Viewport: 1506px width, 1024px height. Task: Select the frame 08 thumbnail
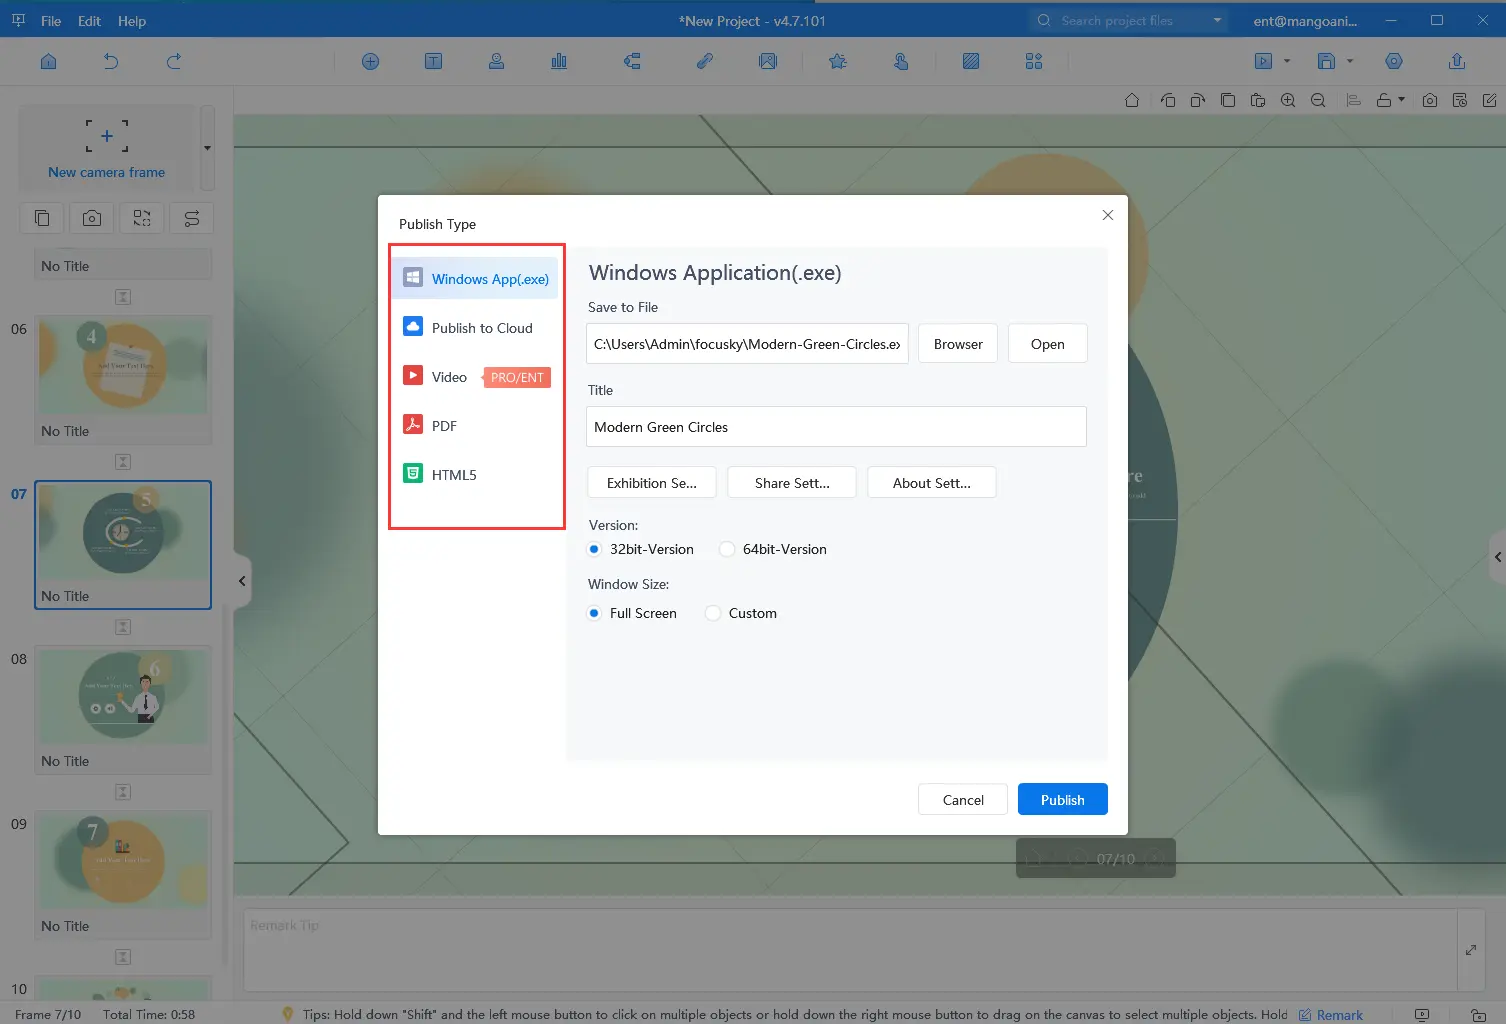(x=123, y=696)
